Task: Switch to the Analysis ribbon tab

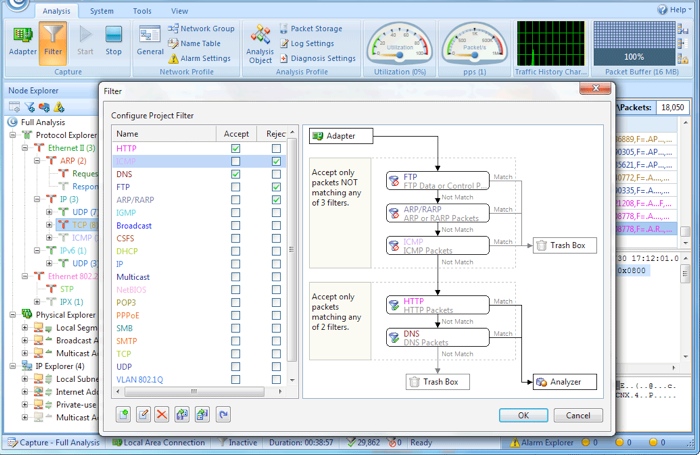Action: point(56,11)
